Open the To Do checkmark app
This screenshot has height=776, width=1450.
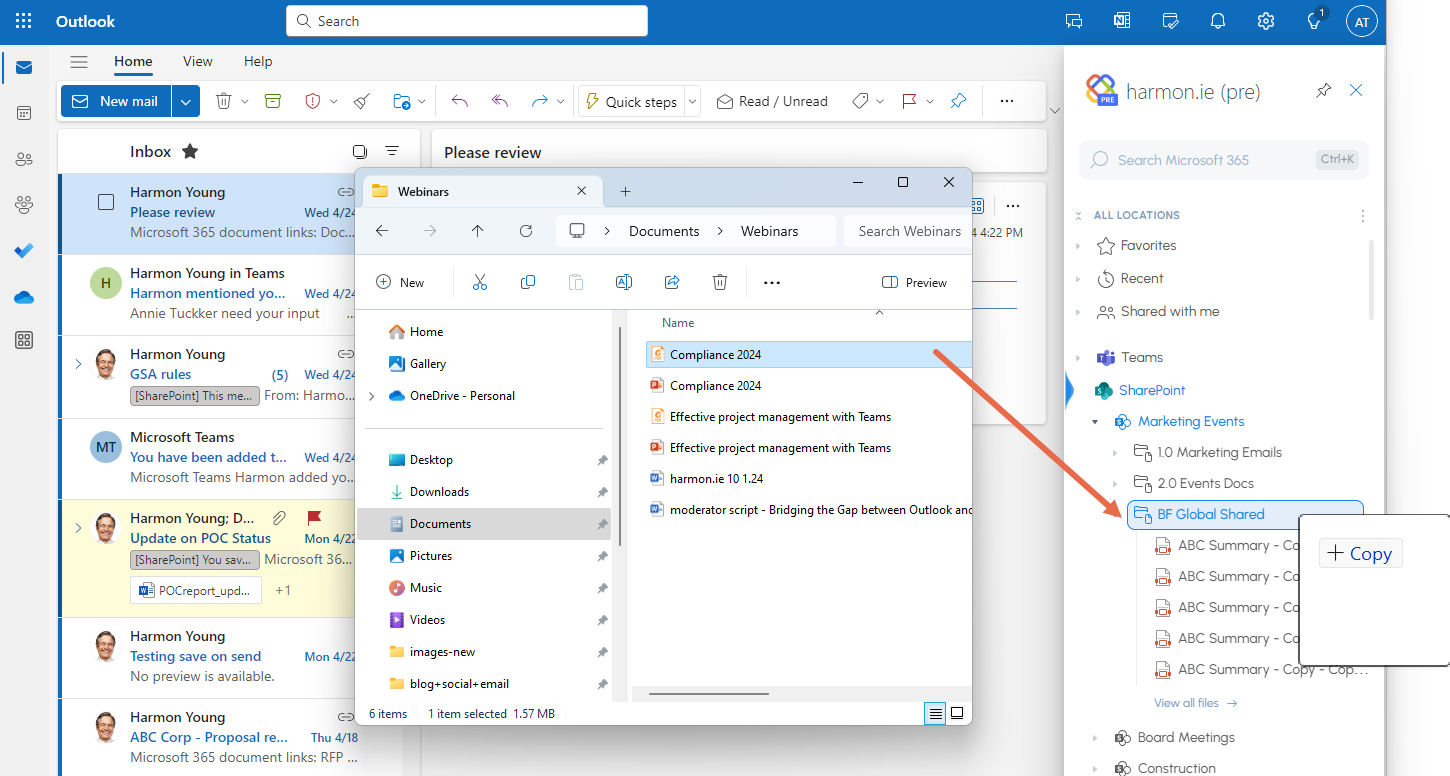pyautogui.click(x=24, y=250)
